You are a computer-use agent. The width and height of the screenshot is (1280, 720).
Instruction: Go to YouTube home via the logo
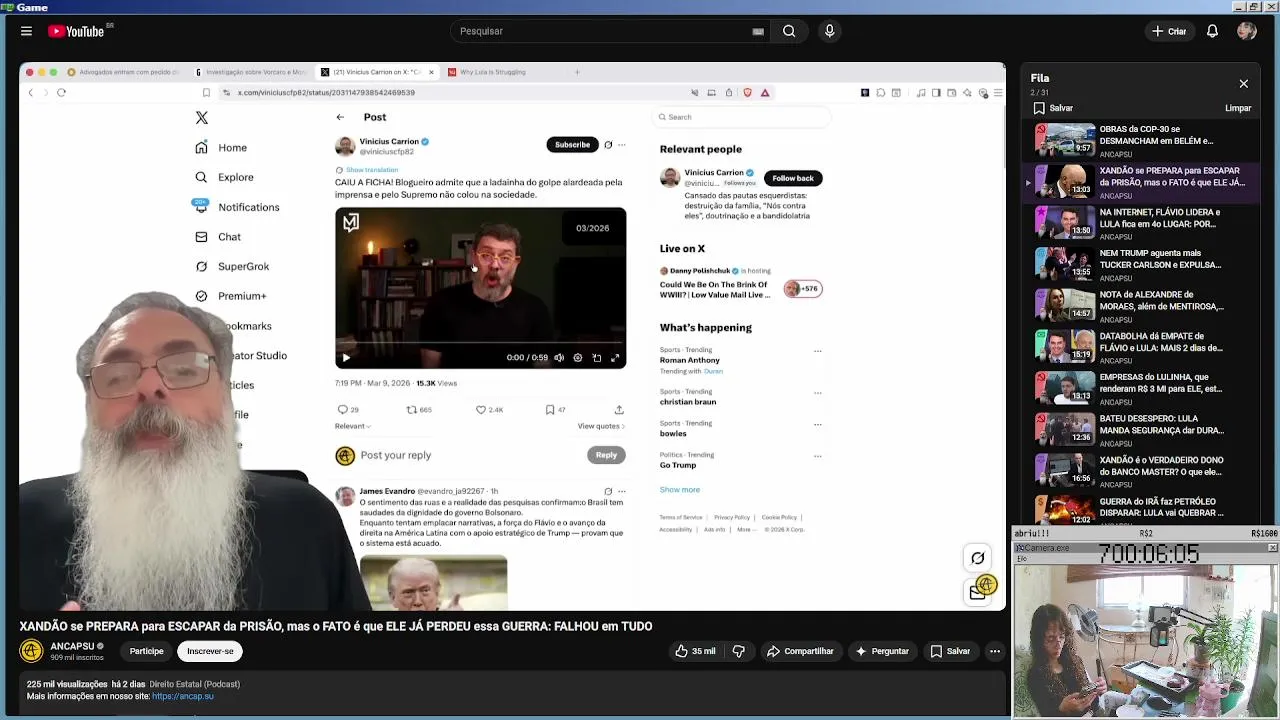coord(78,31)
